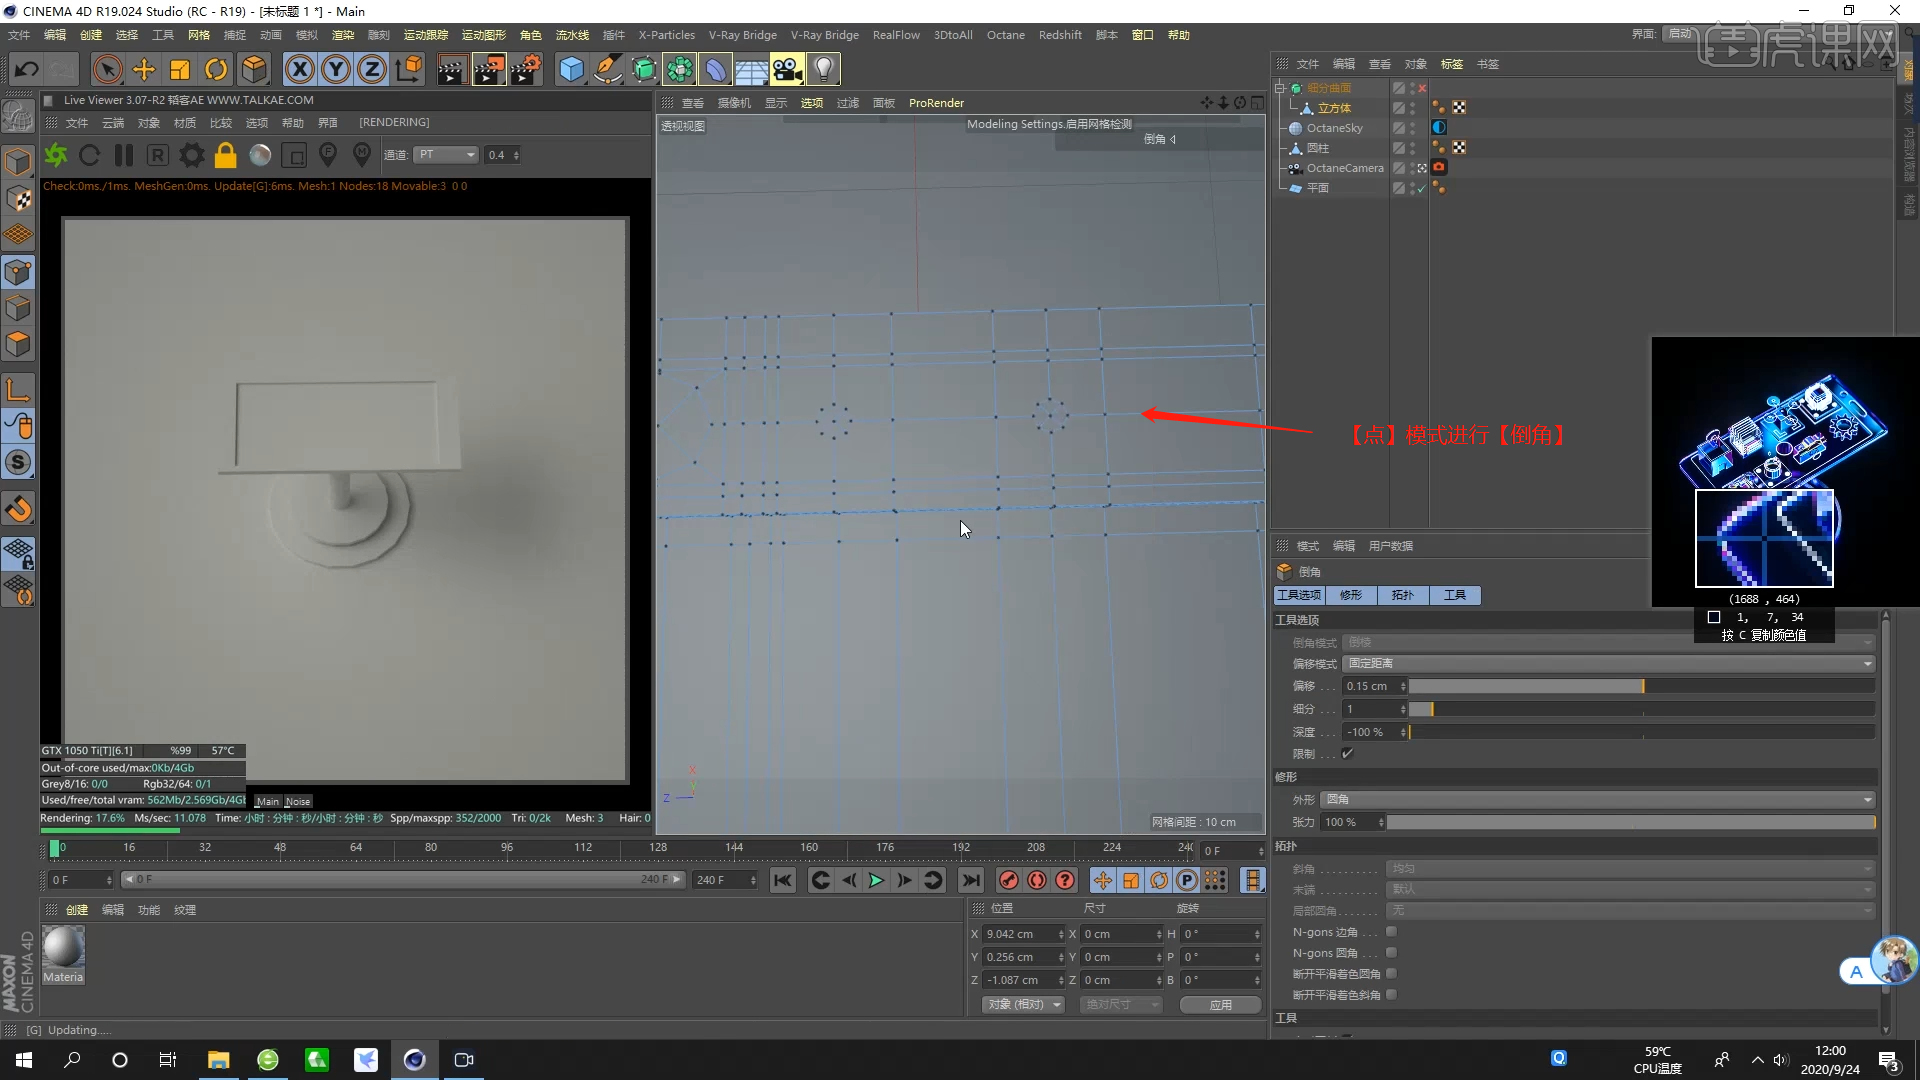Play the animation forward
The height and width of the screenshot is (1080, 1920).
(876, 880)
